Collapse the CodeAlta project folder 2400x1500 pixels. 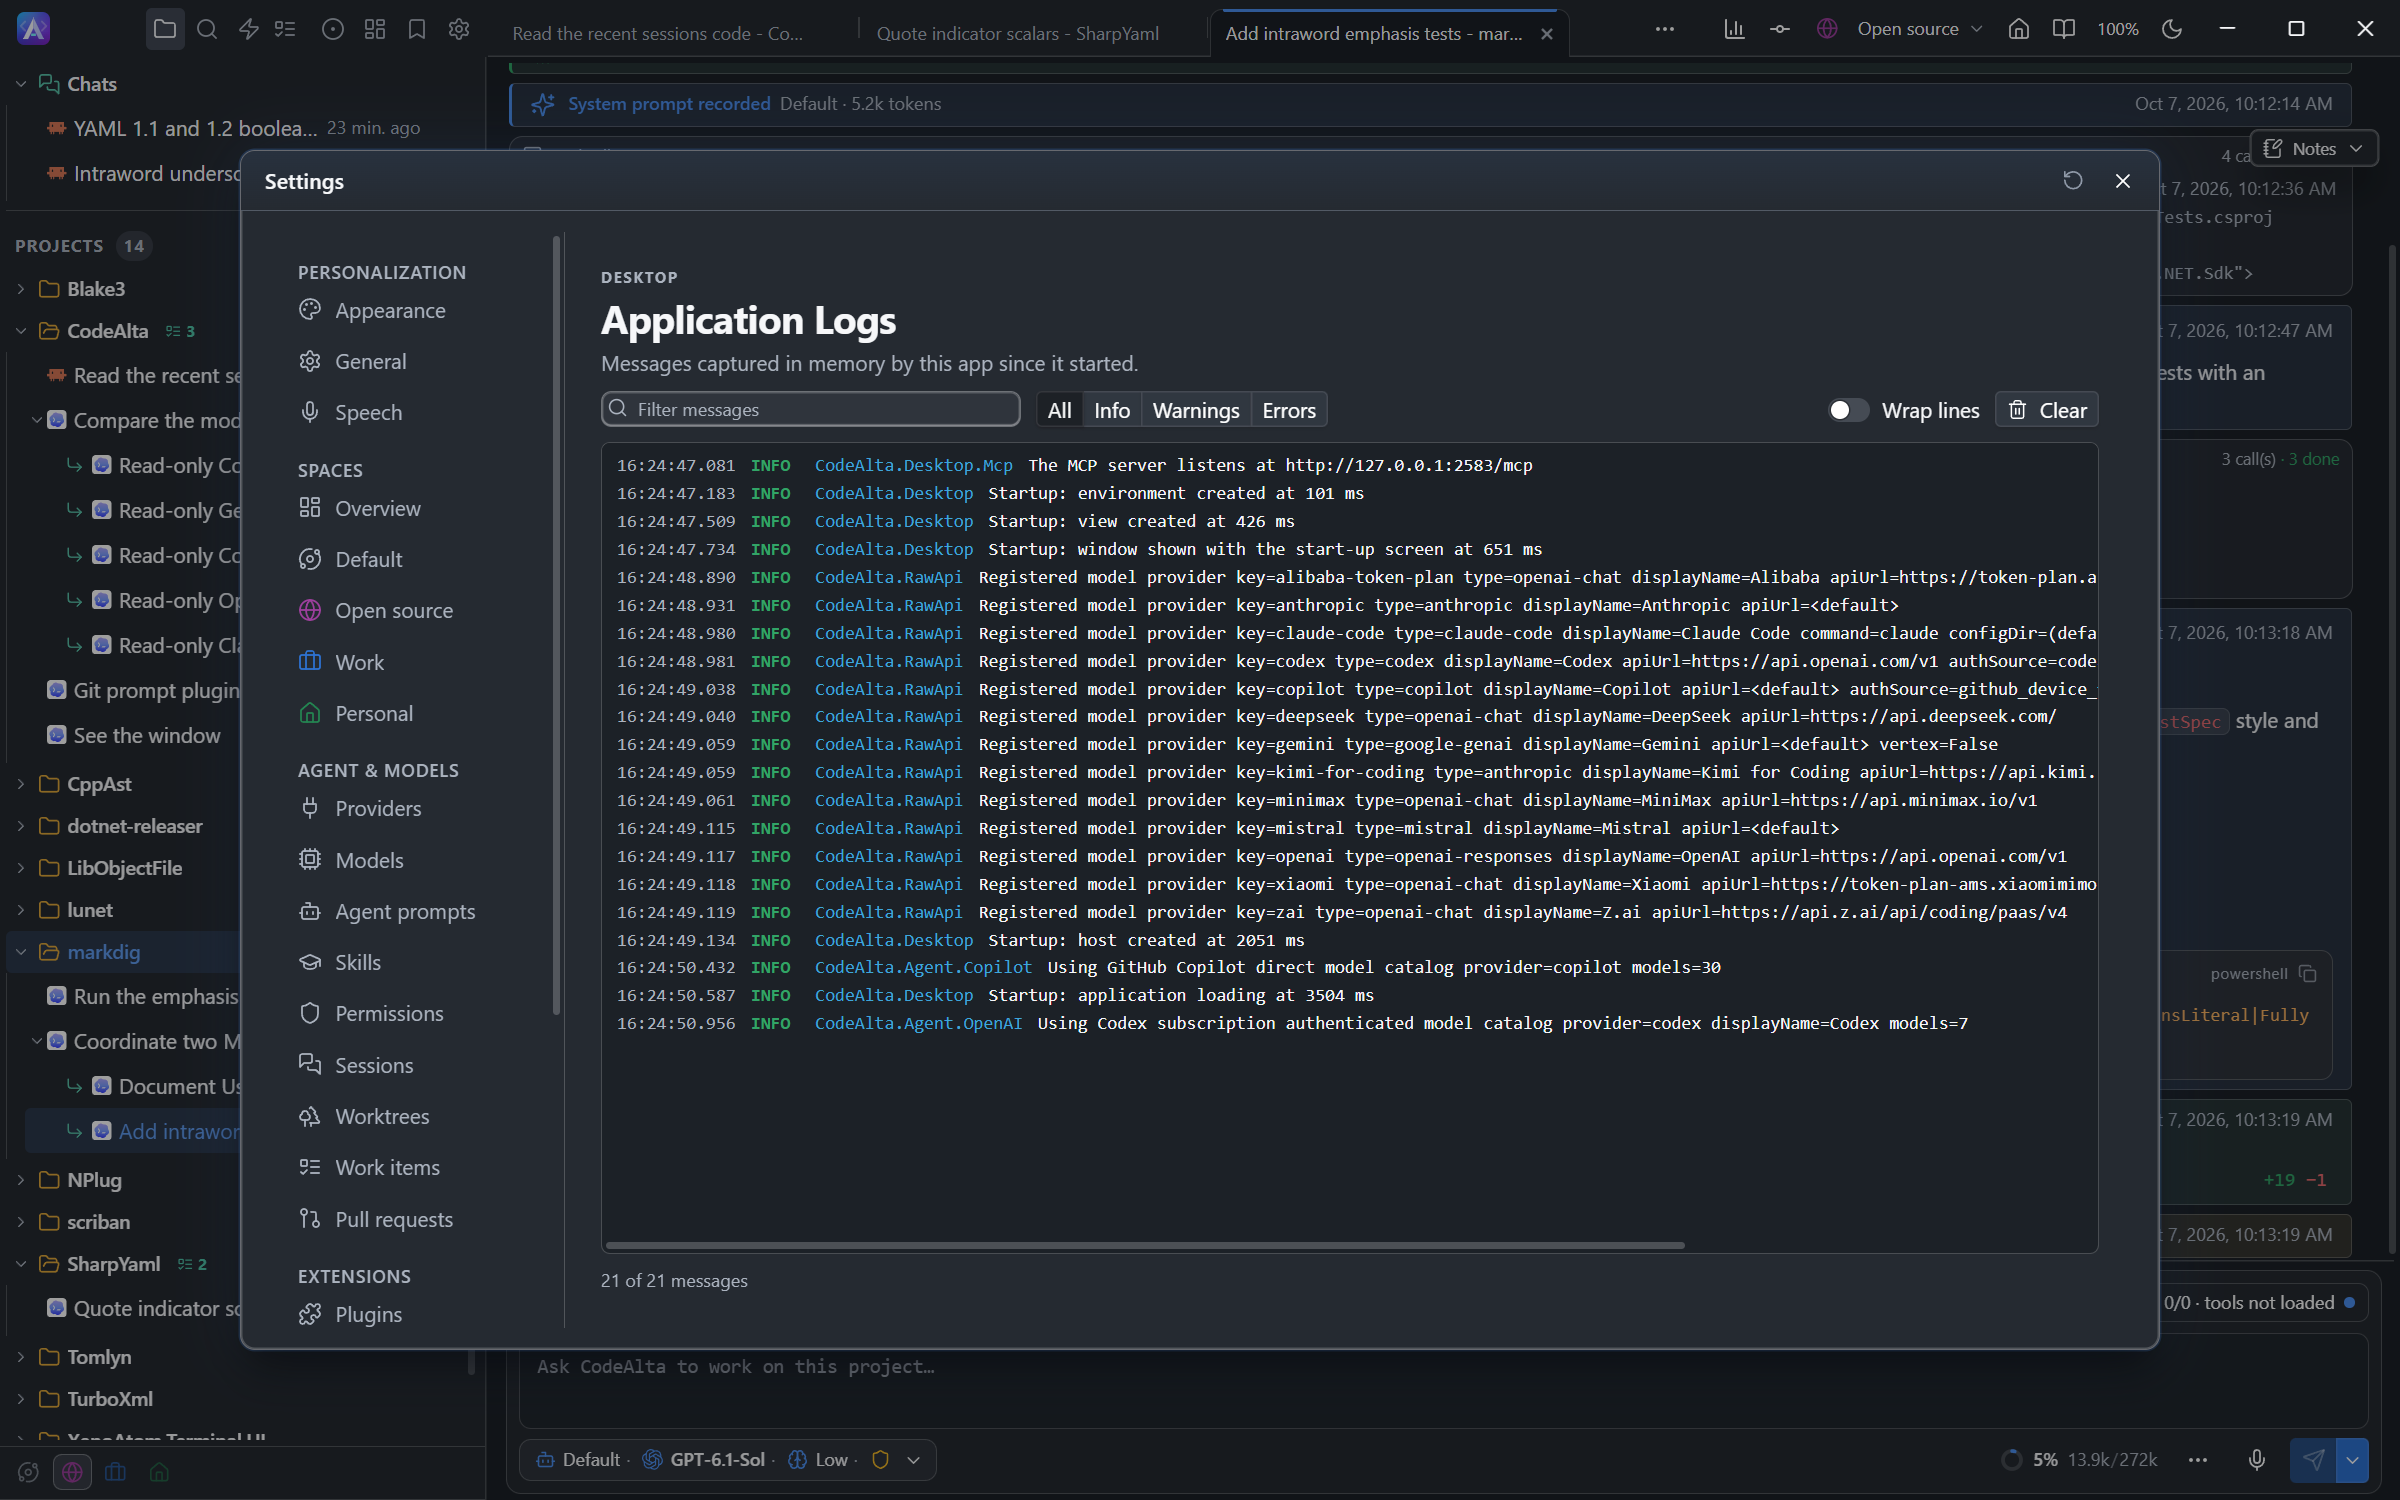(x=21, y=331)
